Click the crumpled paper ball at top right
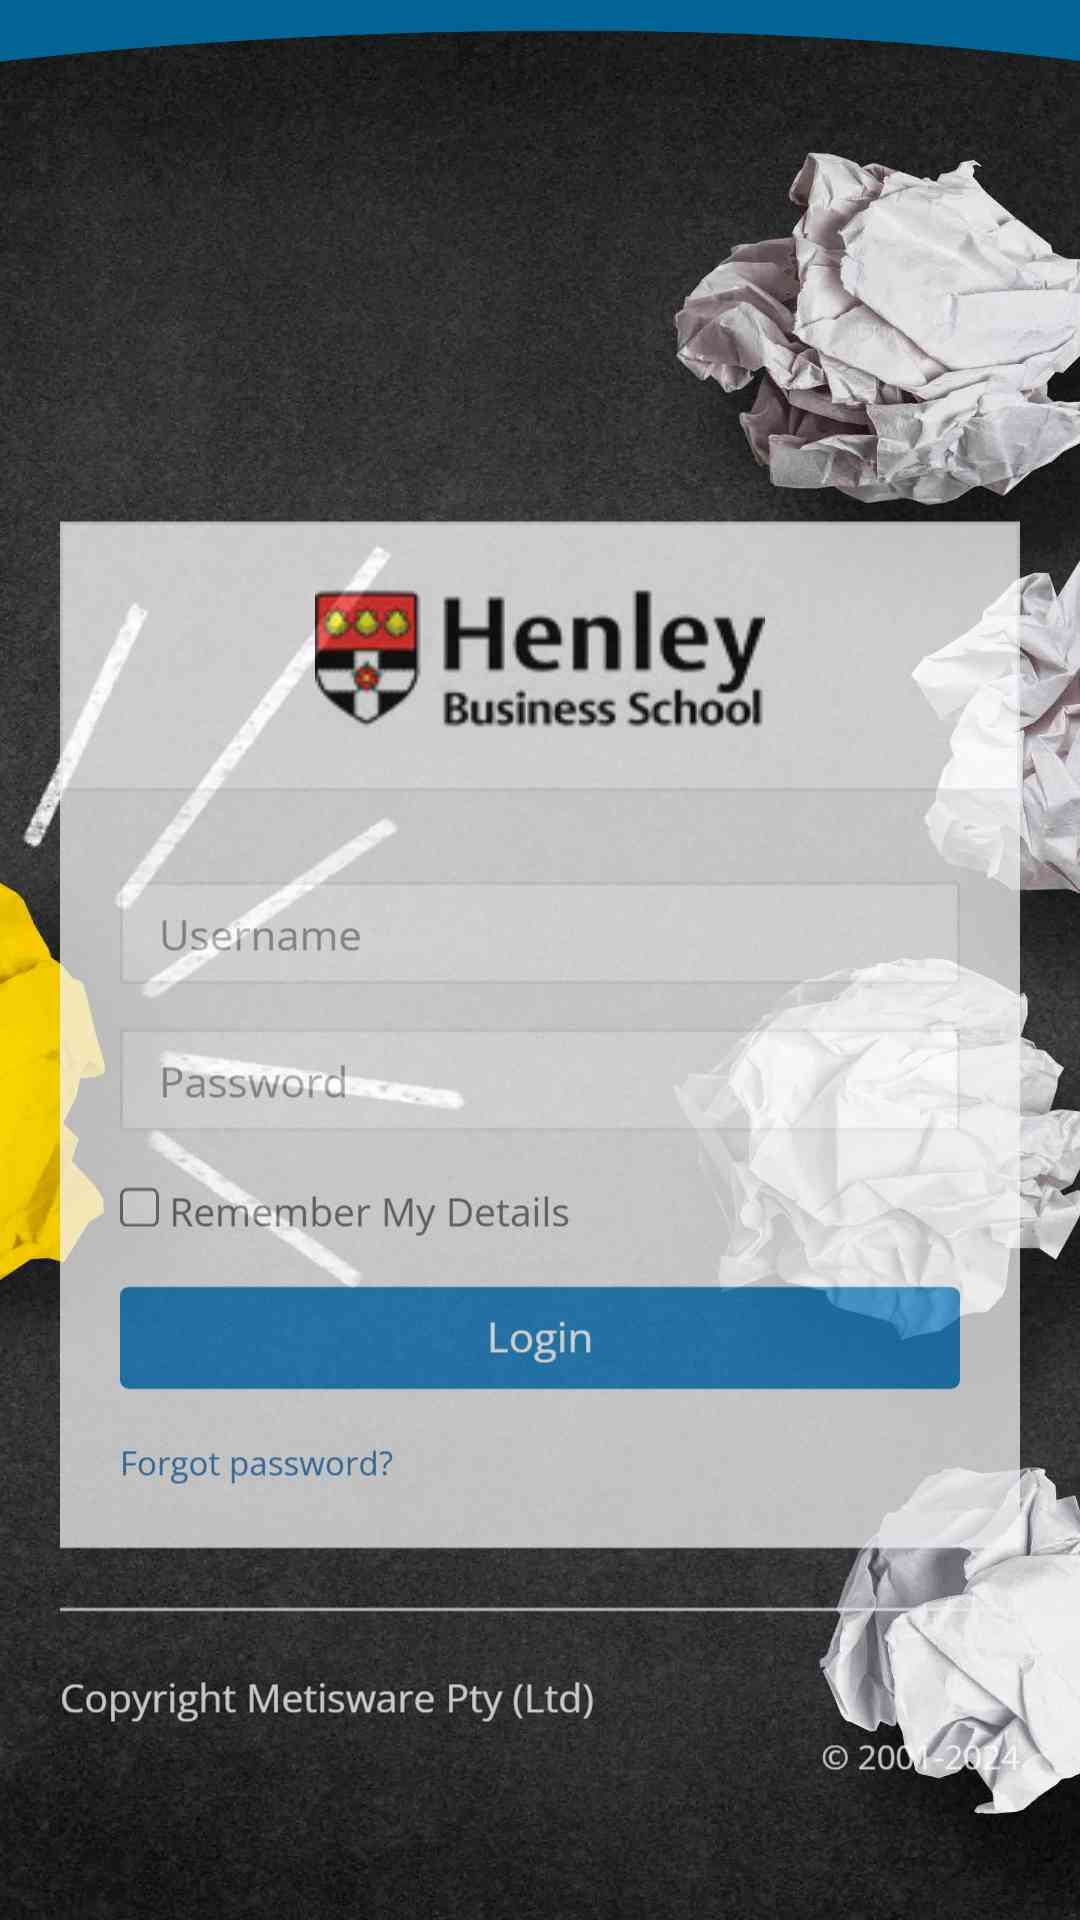Screen dimensions: 1080x1920 coord(878,328)
